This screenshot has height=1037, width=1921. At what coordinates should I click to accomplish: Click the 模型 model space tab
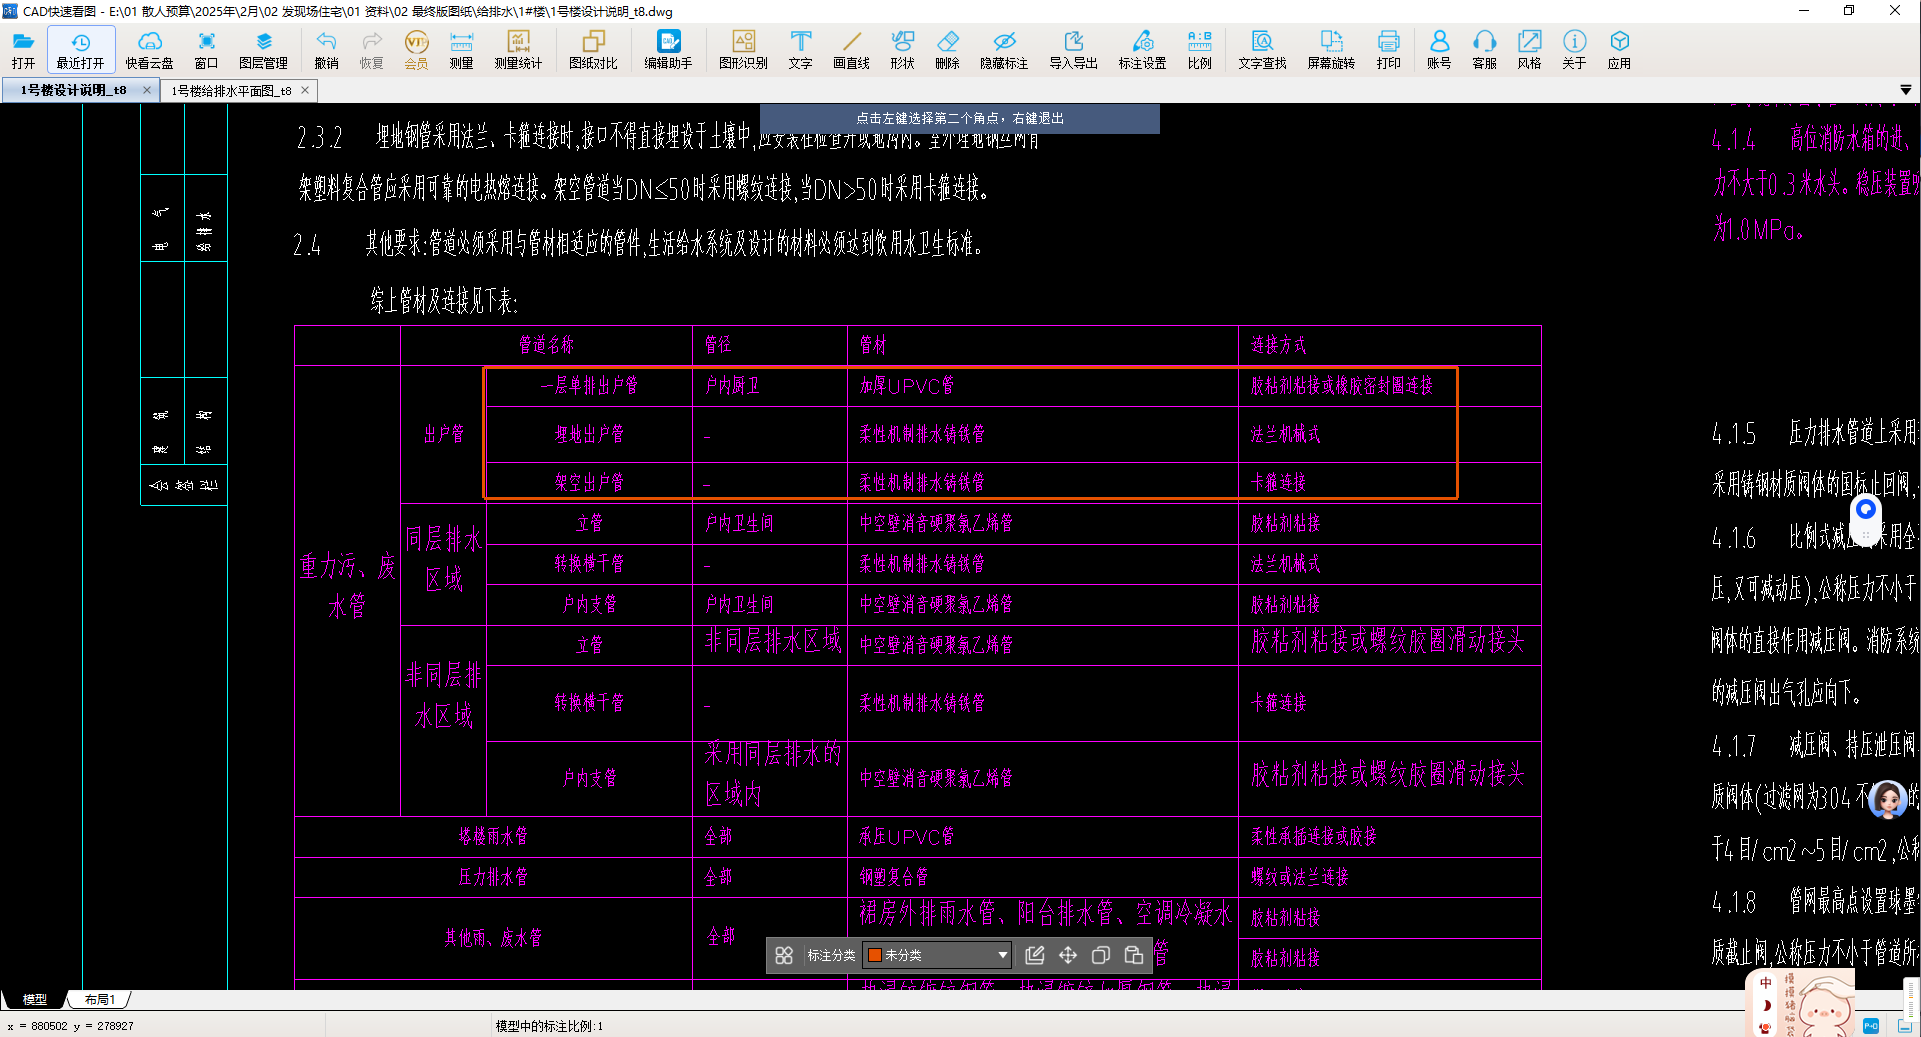[x=35, y=999]
